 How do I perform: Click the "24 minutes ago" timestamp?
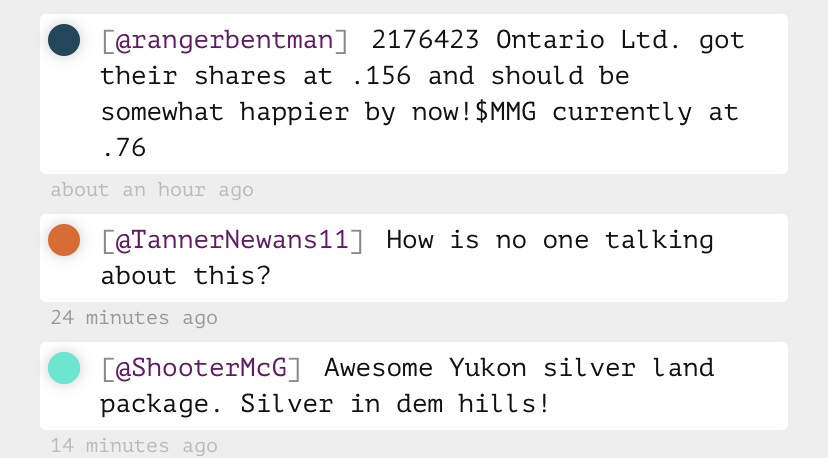pos(134,318)
